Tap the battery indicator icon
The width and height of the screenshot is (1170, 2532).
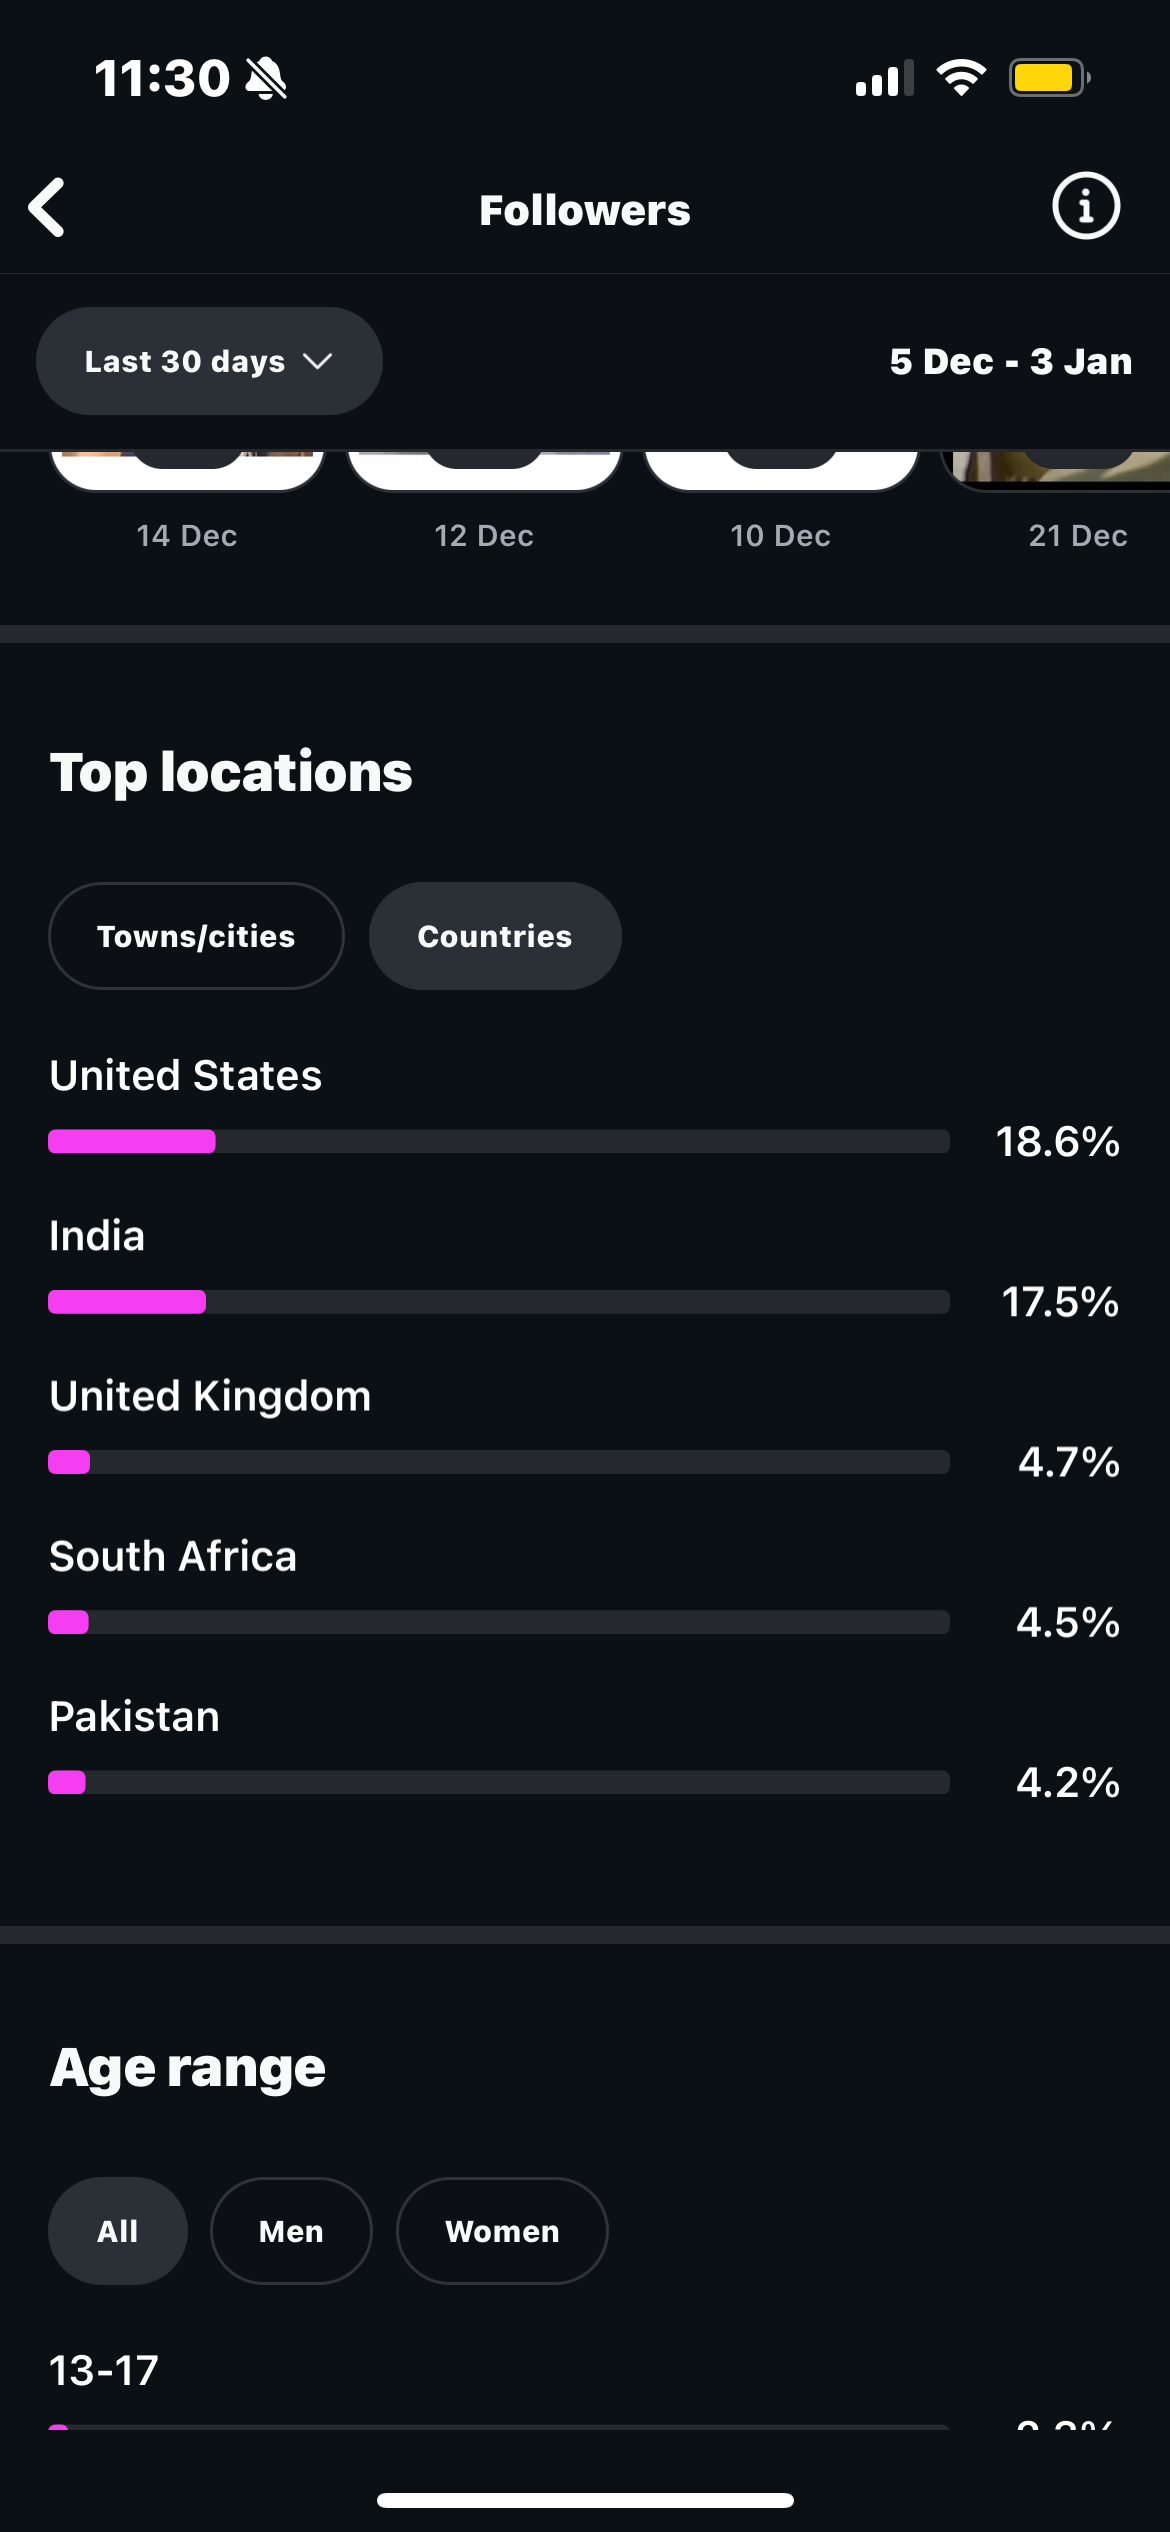pyautogui.click(x=1049, y=78)
